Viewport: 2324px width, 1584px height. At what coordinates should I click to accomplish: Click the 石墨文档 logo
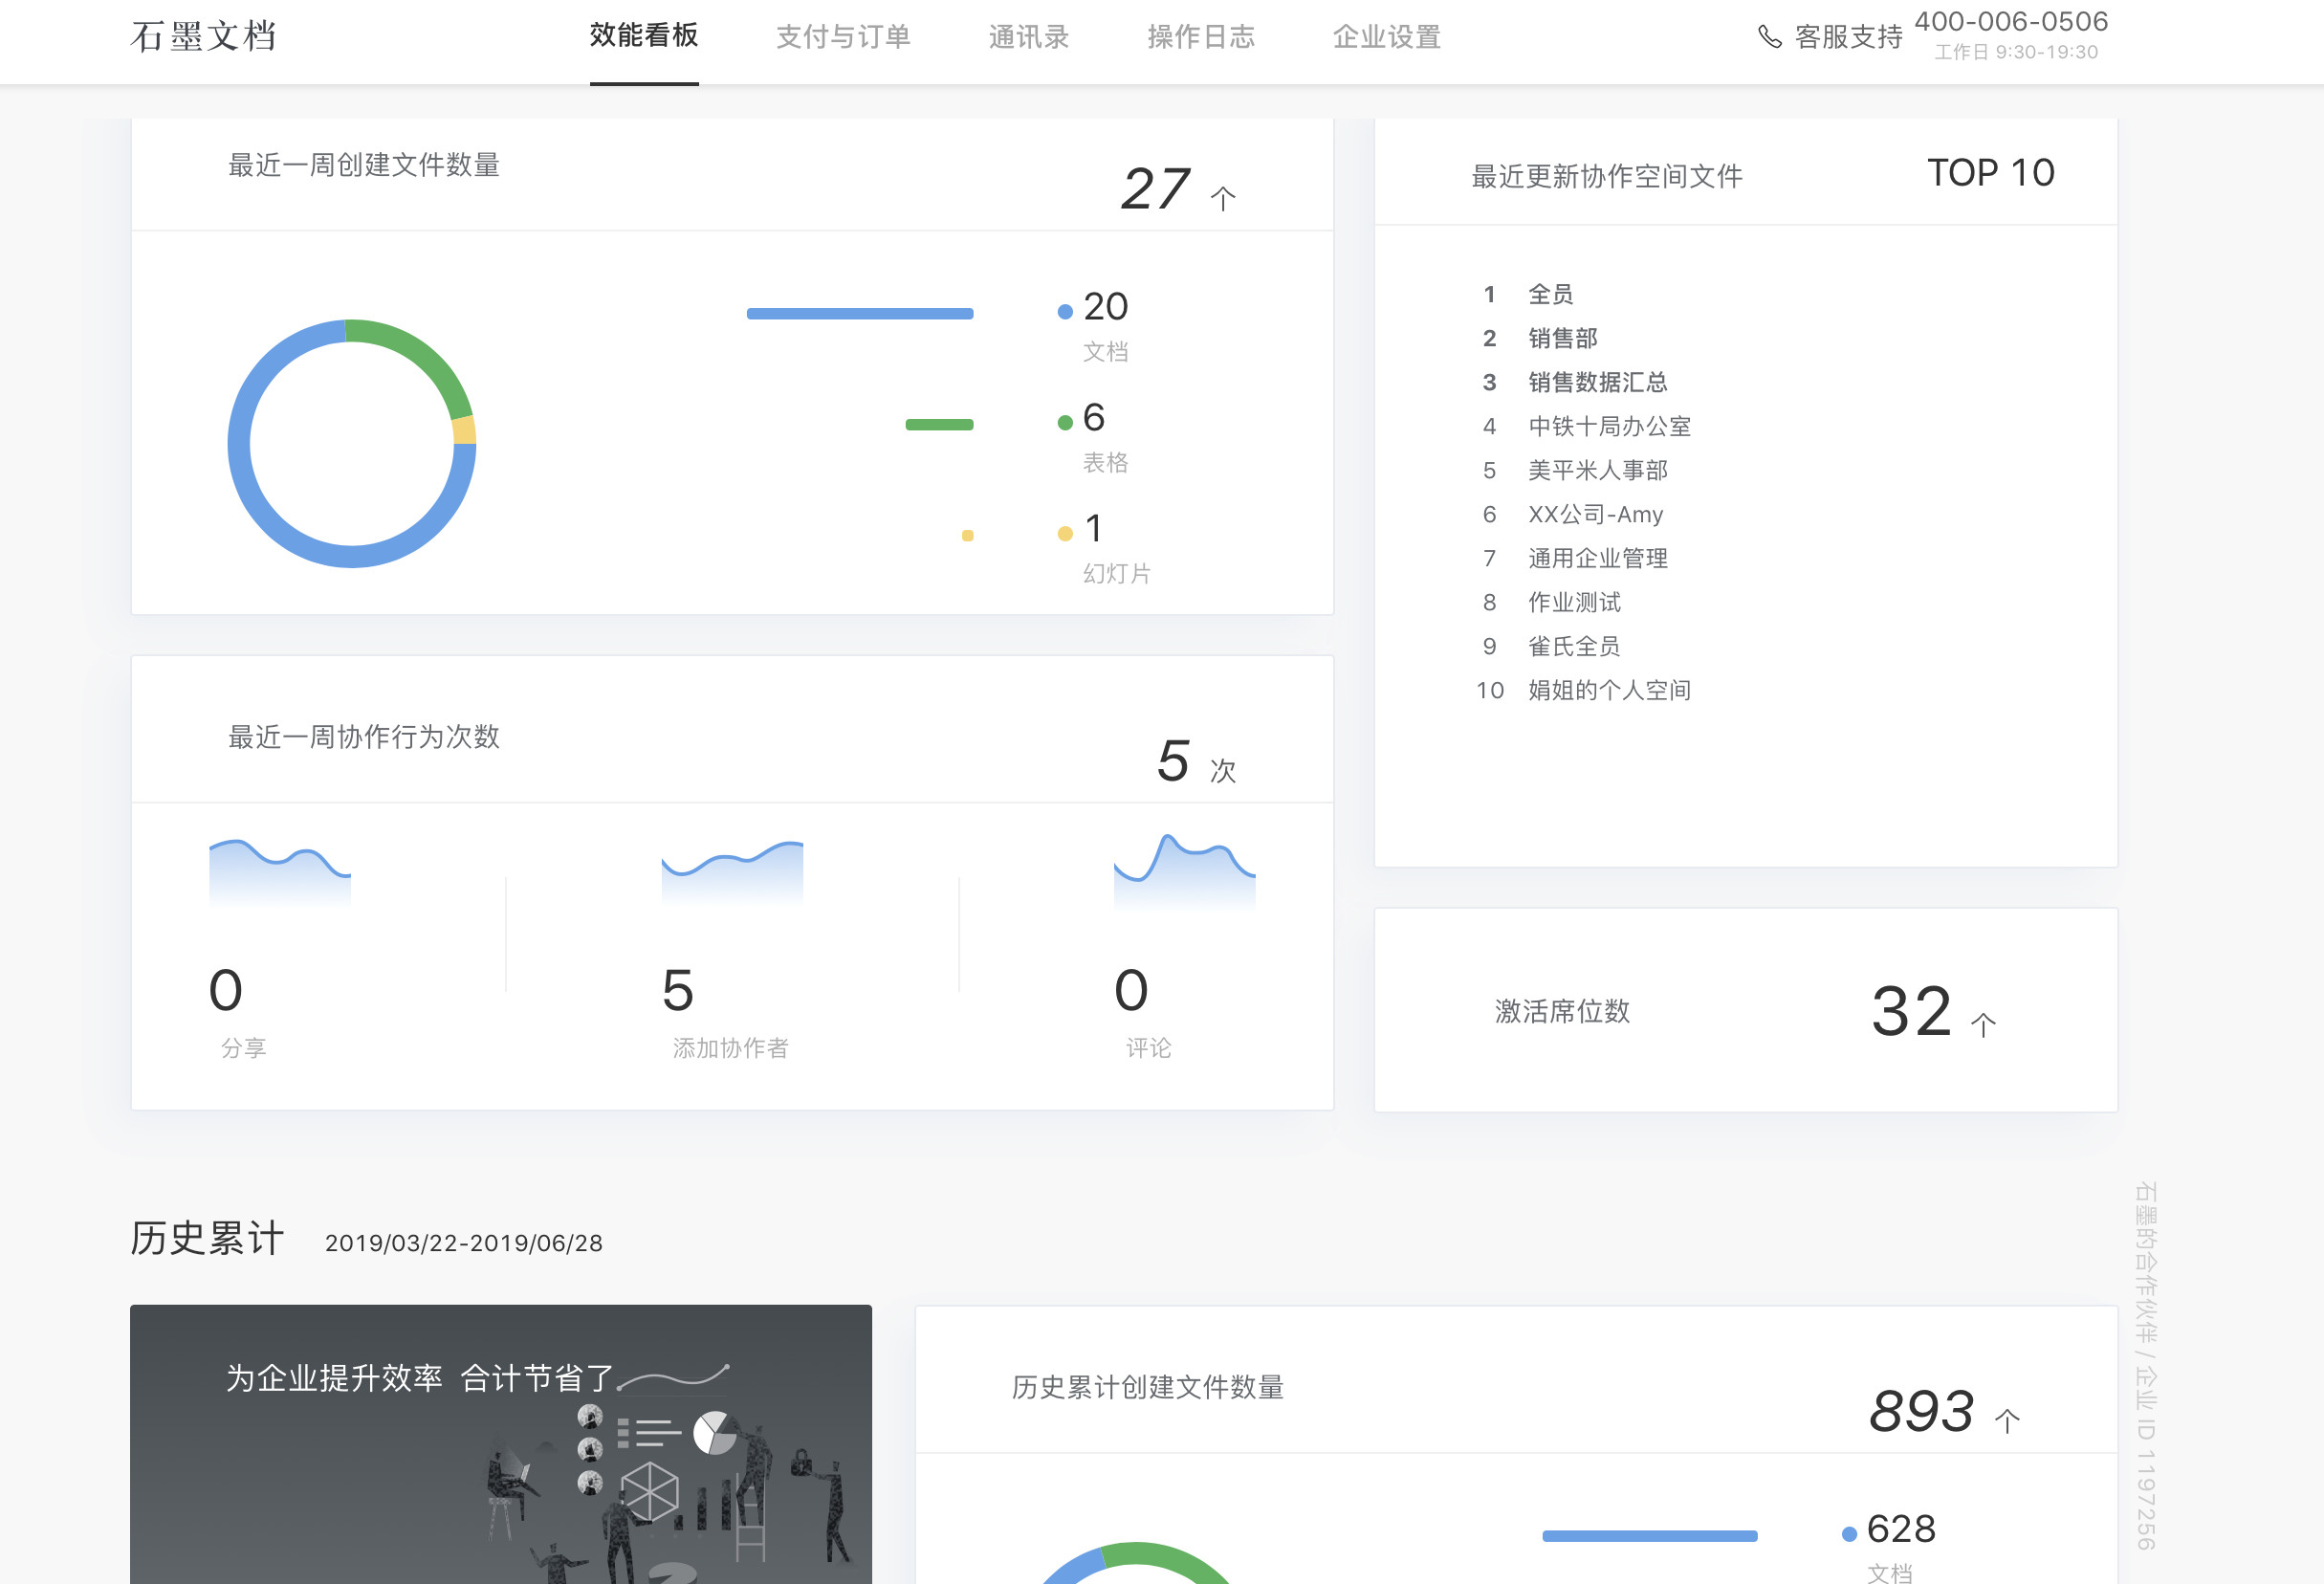pos(204,37)
